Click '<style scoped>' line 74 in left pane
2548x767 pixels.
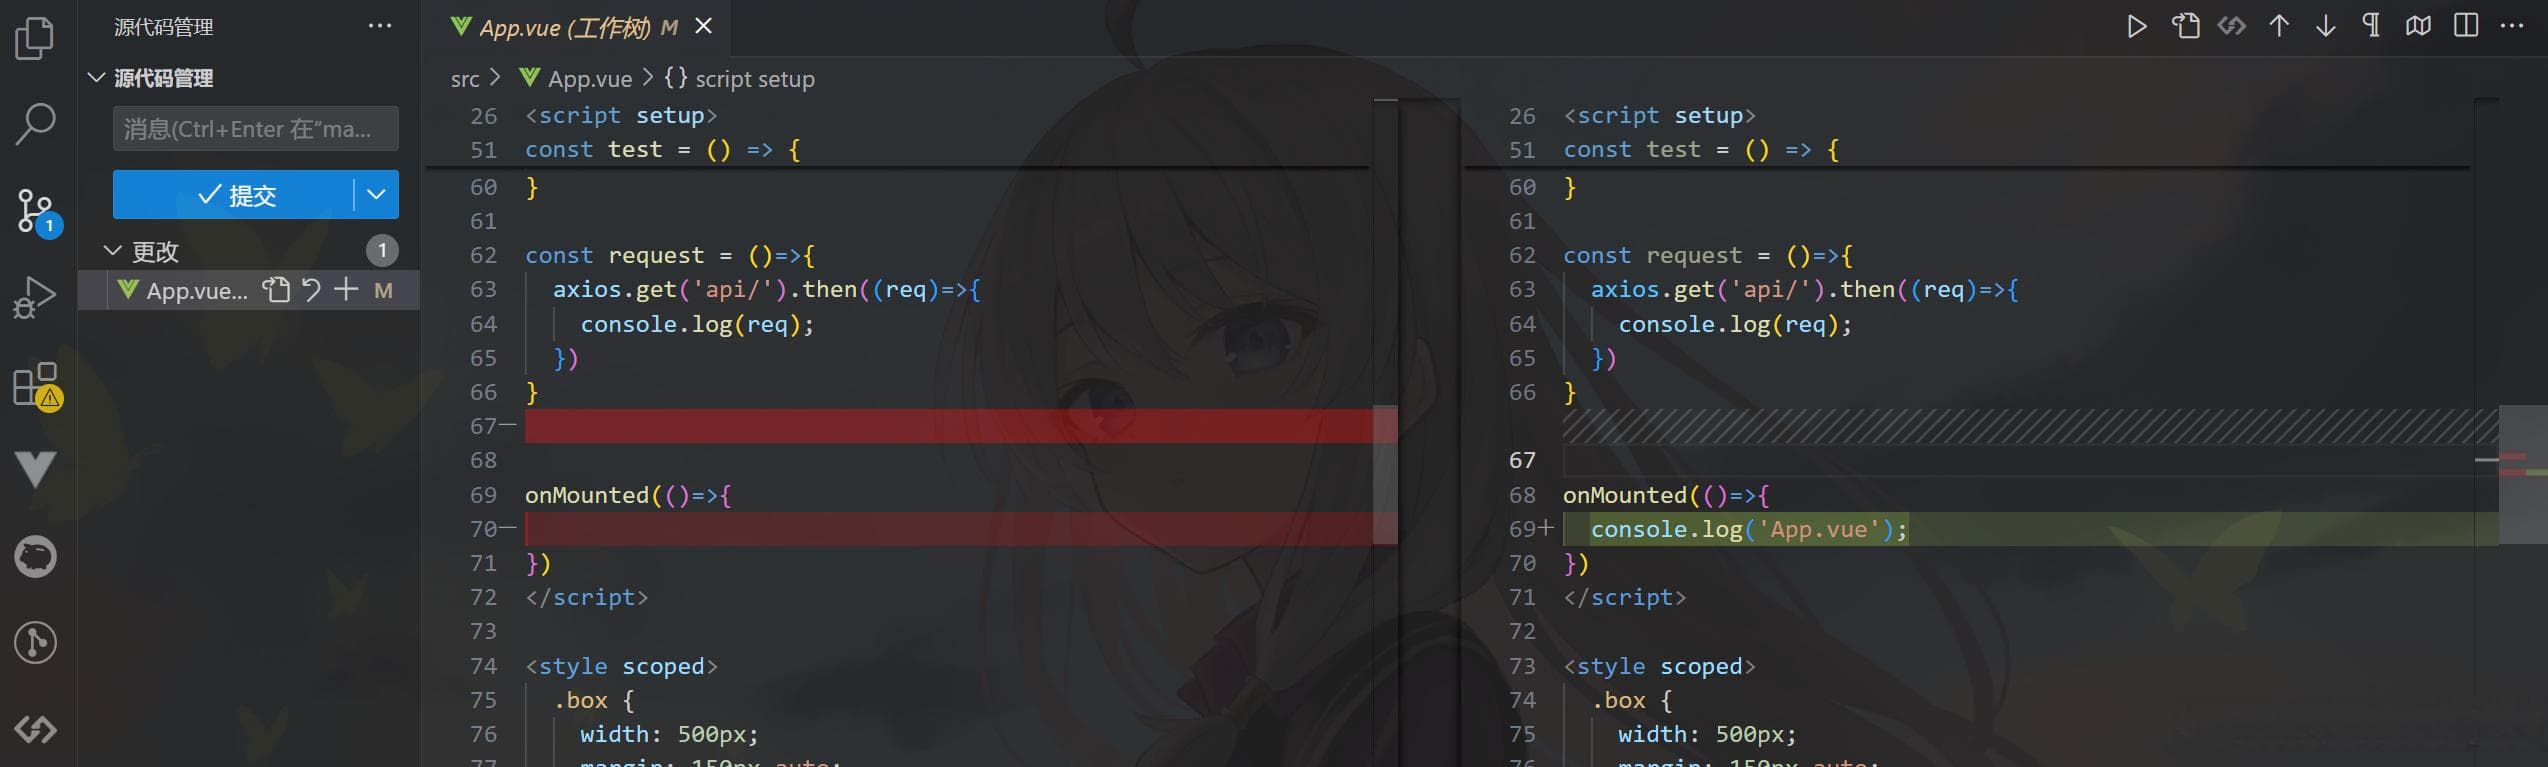tap(621, 666)
